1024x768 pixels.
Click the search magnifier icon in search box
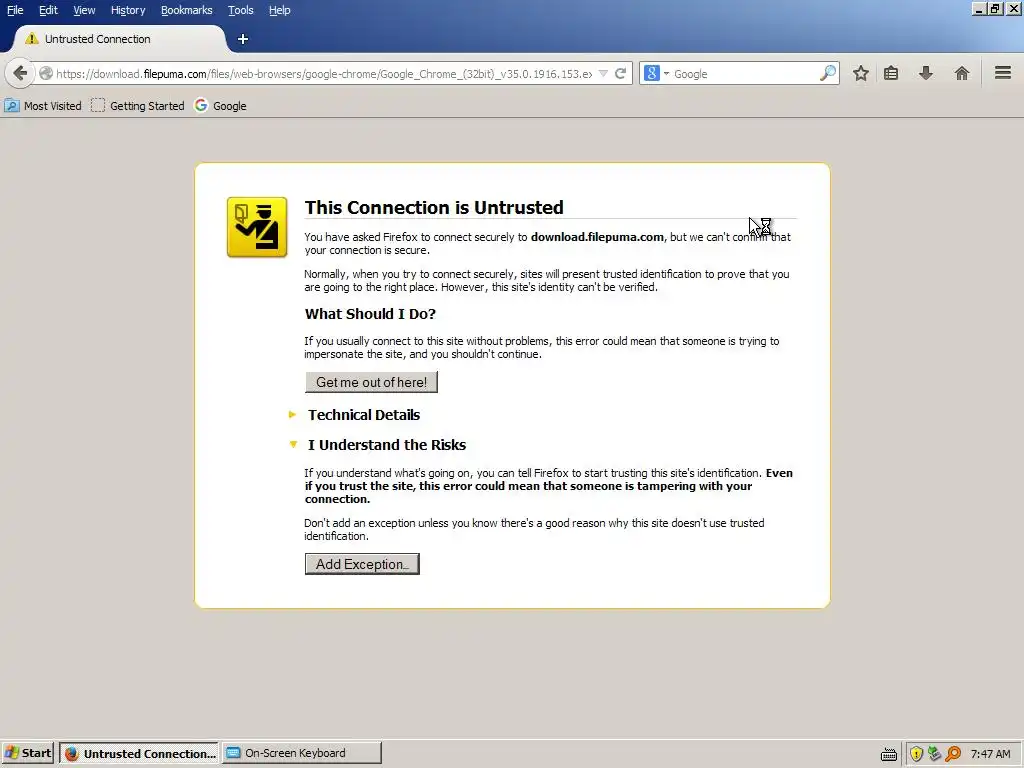(827, 73)
